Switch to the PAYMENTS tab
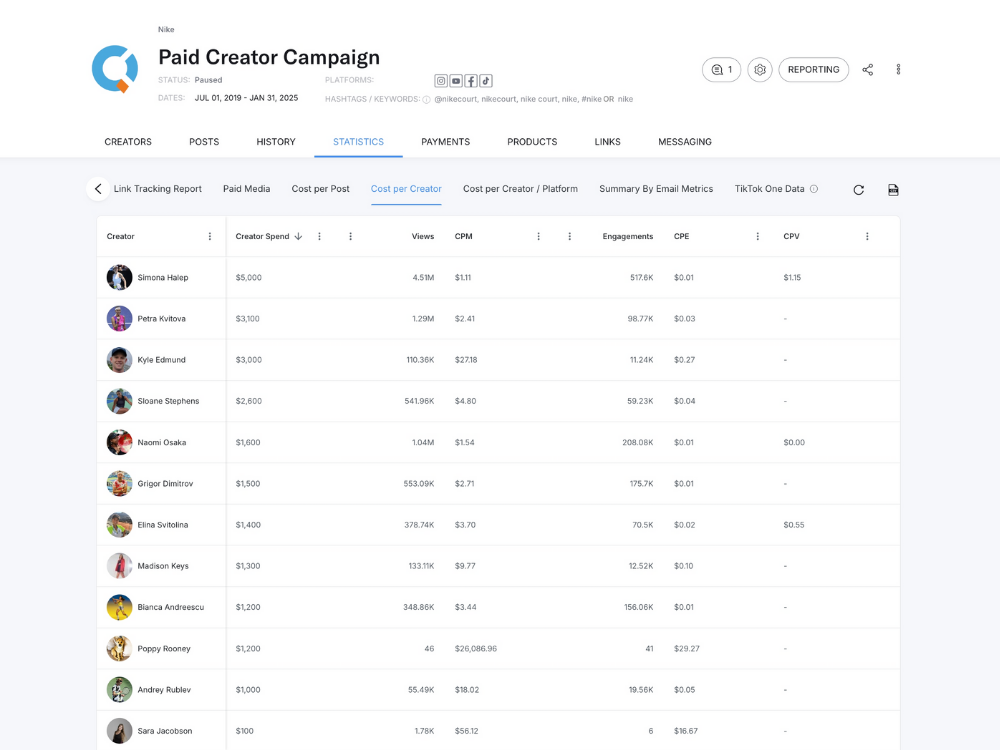 point(445,141)
